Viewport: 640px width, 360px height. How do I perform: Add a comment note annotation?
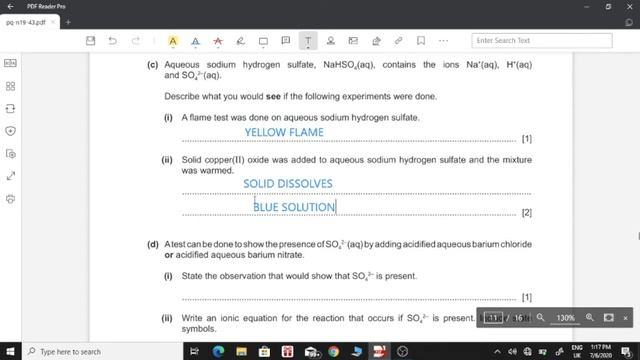point(286,41)
